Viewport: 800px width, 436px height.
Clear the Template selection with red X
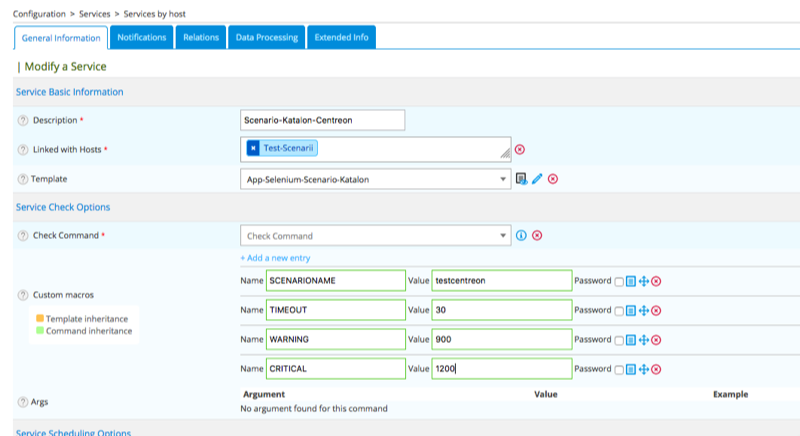[x=552, y=179]
